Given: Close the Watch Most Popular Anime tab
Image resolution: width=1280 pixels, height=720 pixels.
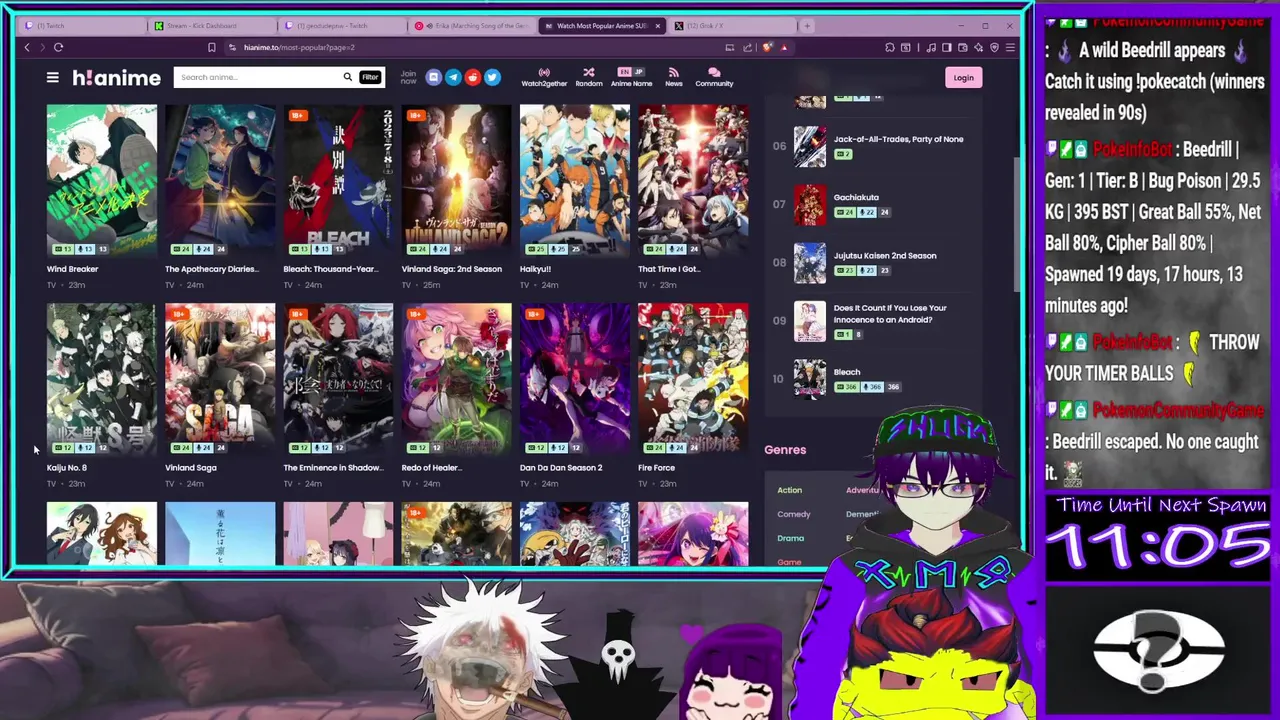Looking at the screenshot, I should (657, 26).
